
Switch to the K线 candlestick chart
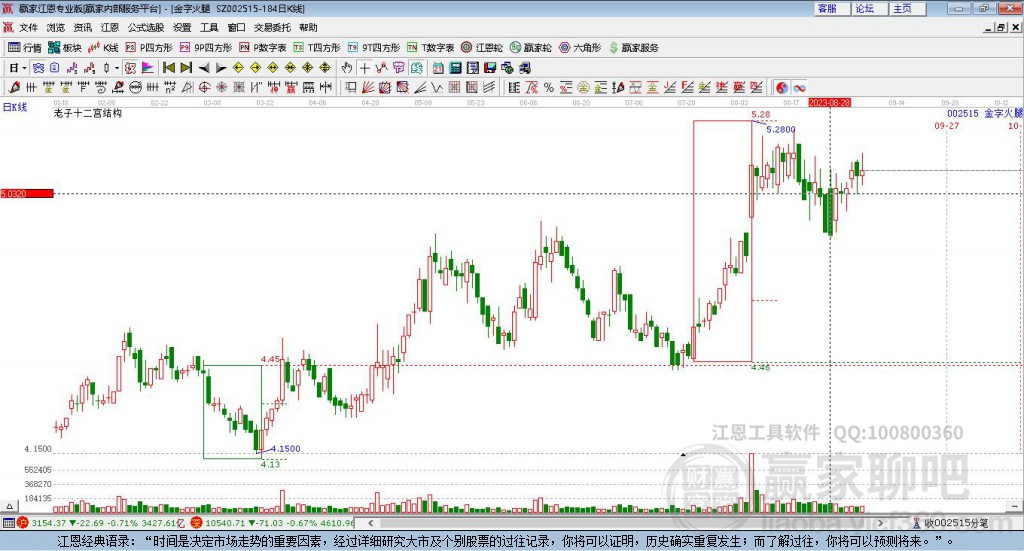click(103, 48)
